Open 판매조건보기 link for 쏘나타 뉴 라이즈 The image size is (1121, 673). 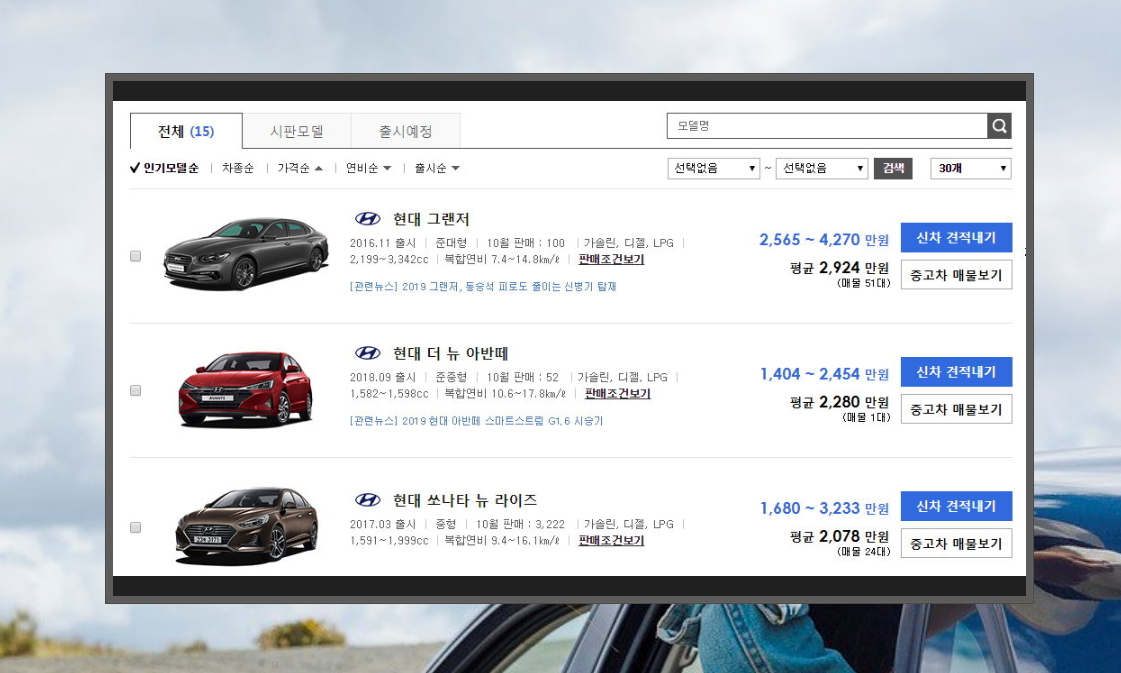[611, 540]
